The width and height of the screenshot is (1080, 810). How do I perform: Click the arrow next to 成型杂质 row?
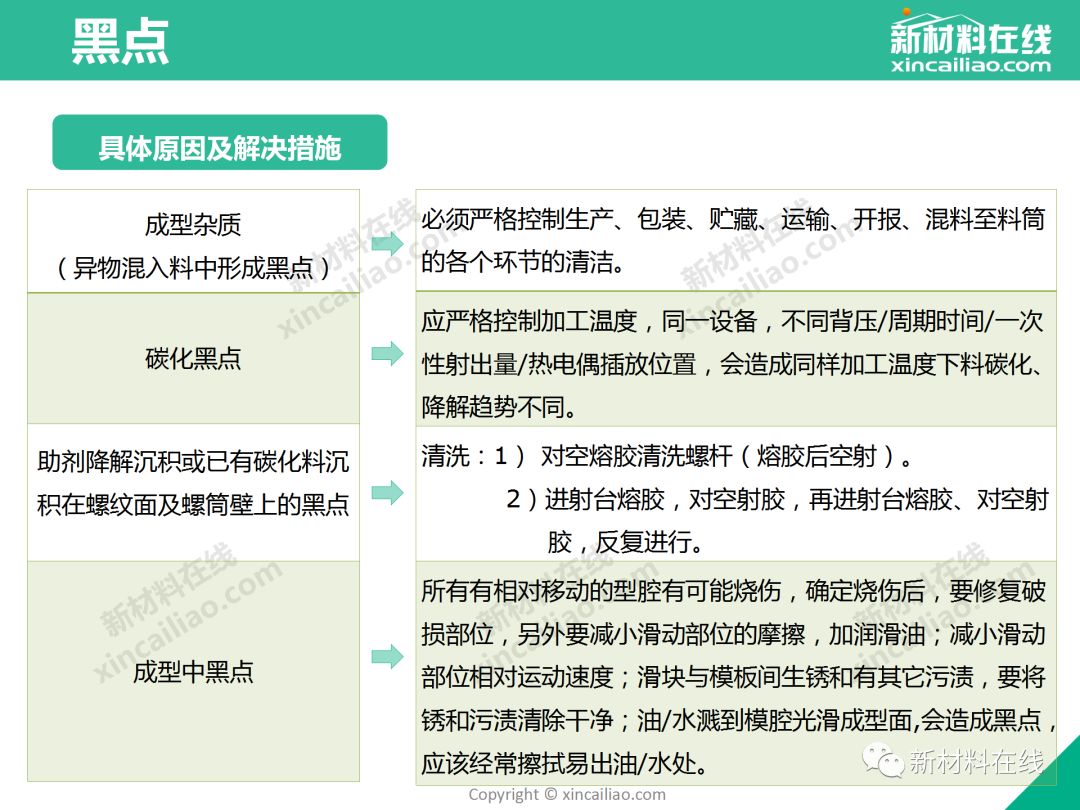point(387,243)
